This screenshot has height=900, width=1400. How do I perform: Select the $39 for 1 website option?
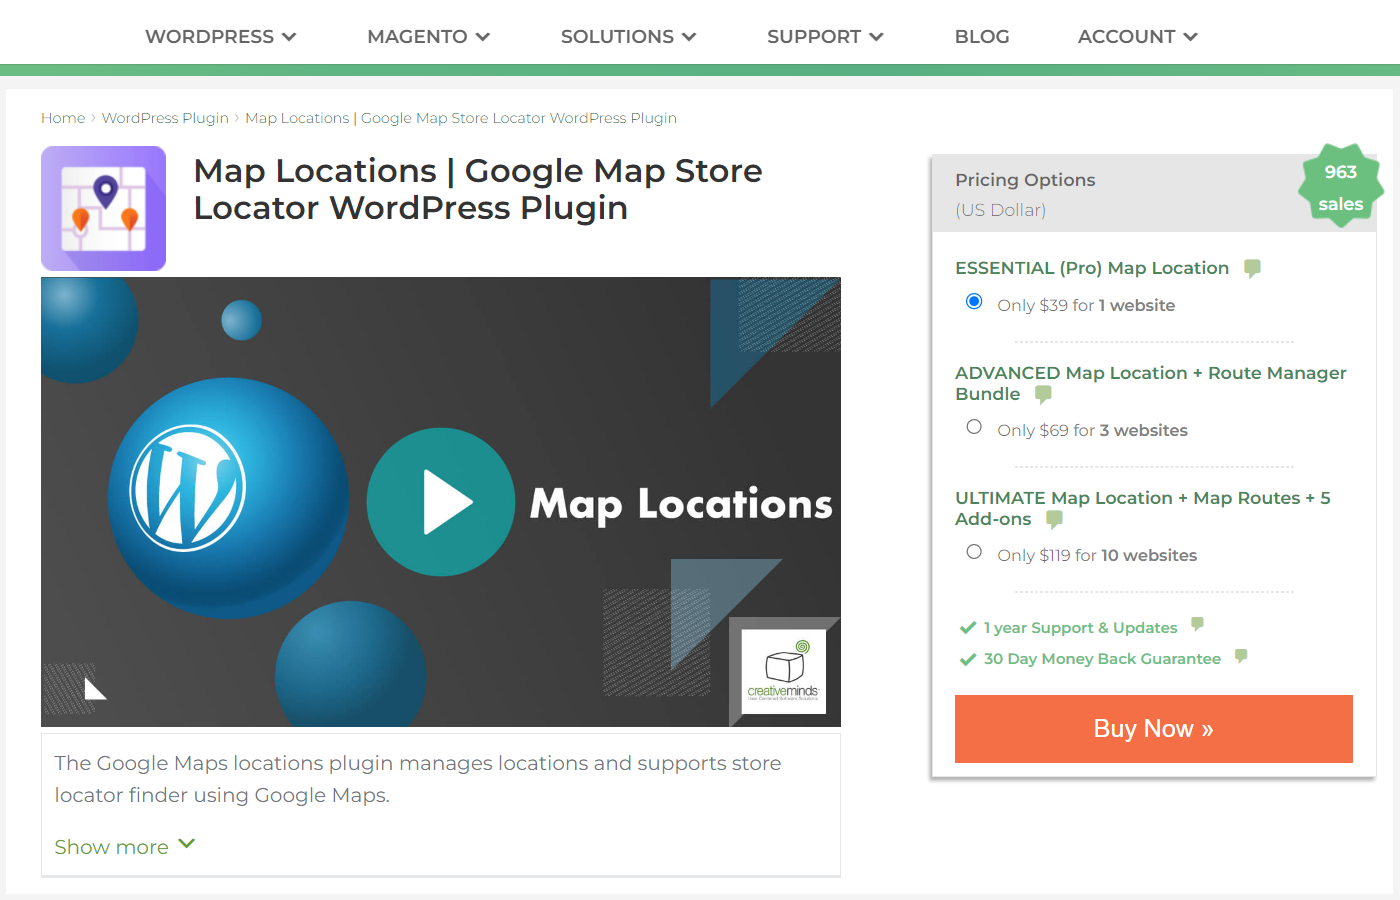tap(974, 302)
